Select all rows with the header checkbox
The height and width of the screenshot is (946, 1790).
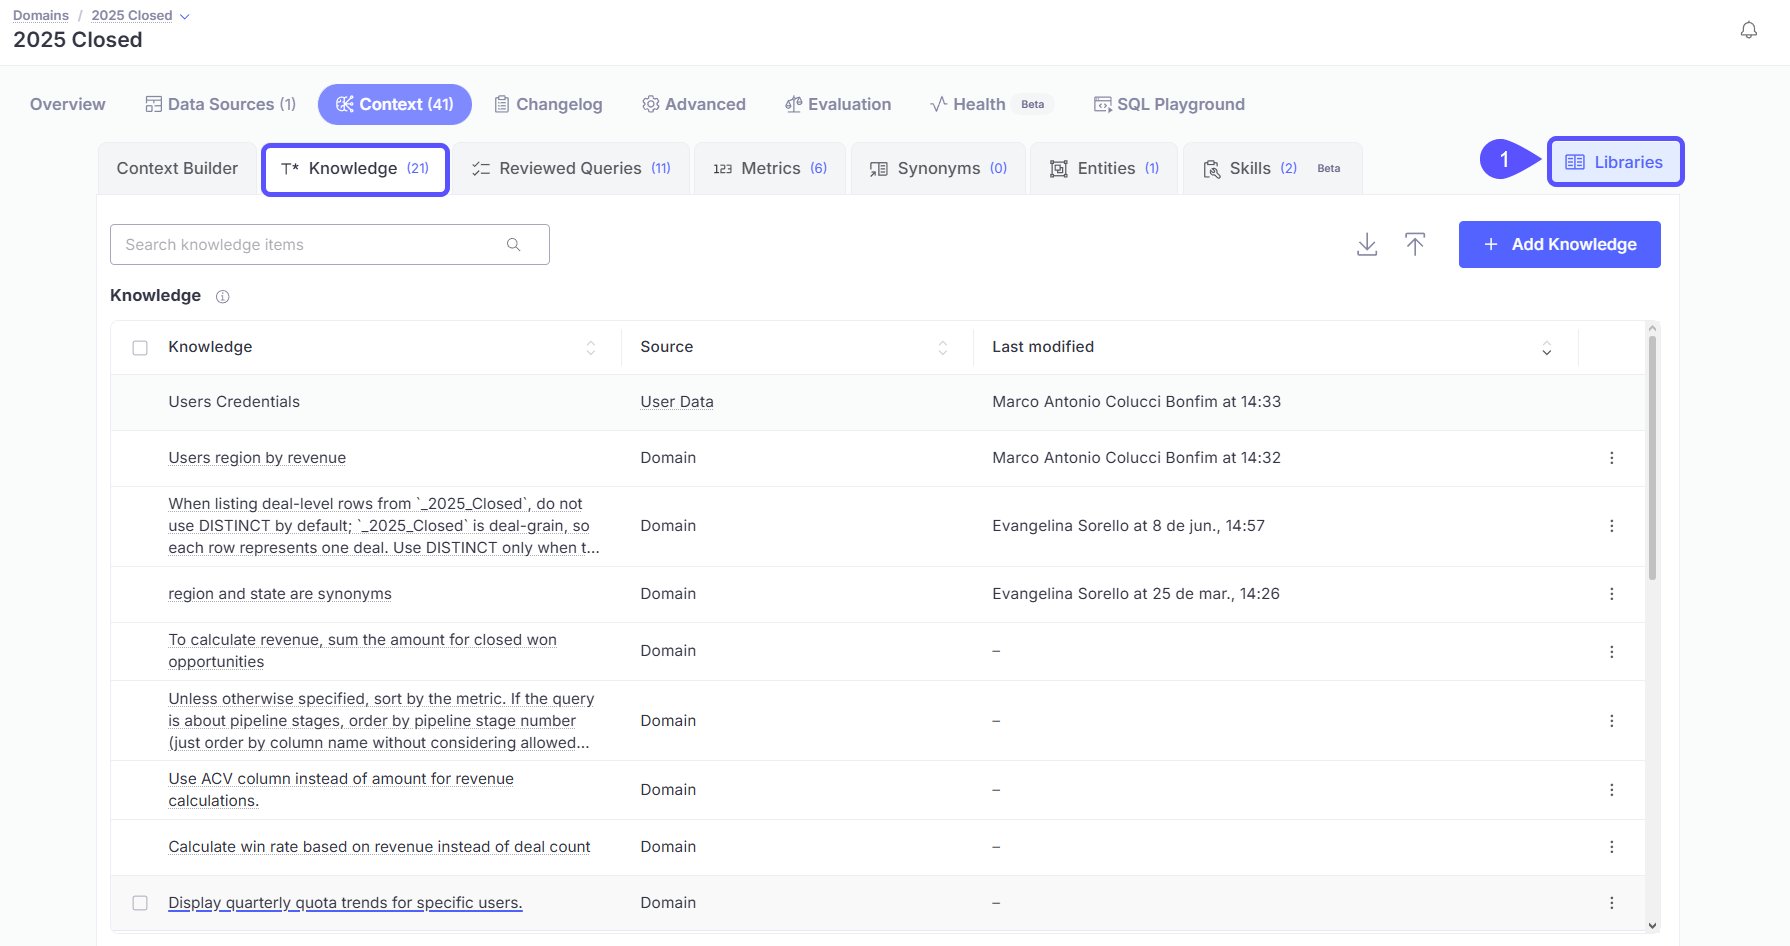140,348
